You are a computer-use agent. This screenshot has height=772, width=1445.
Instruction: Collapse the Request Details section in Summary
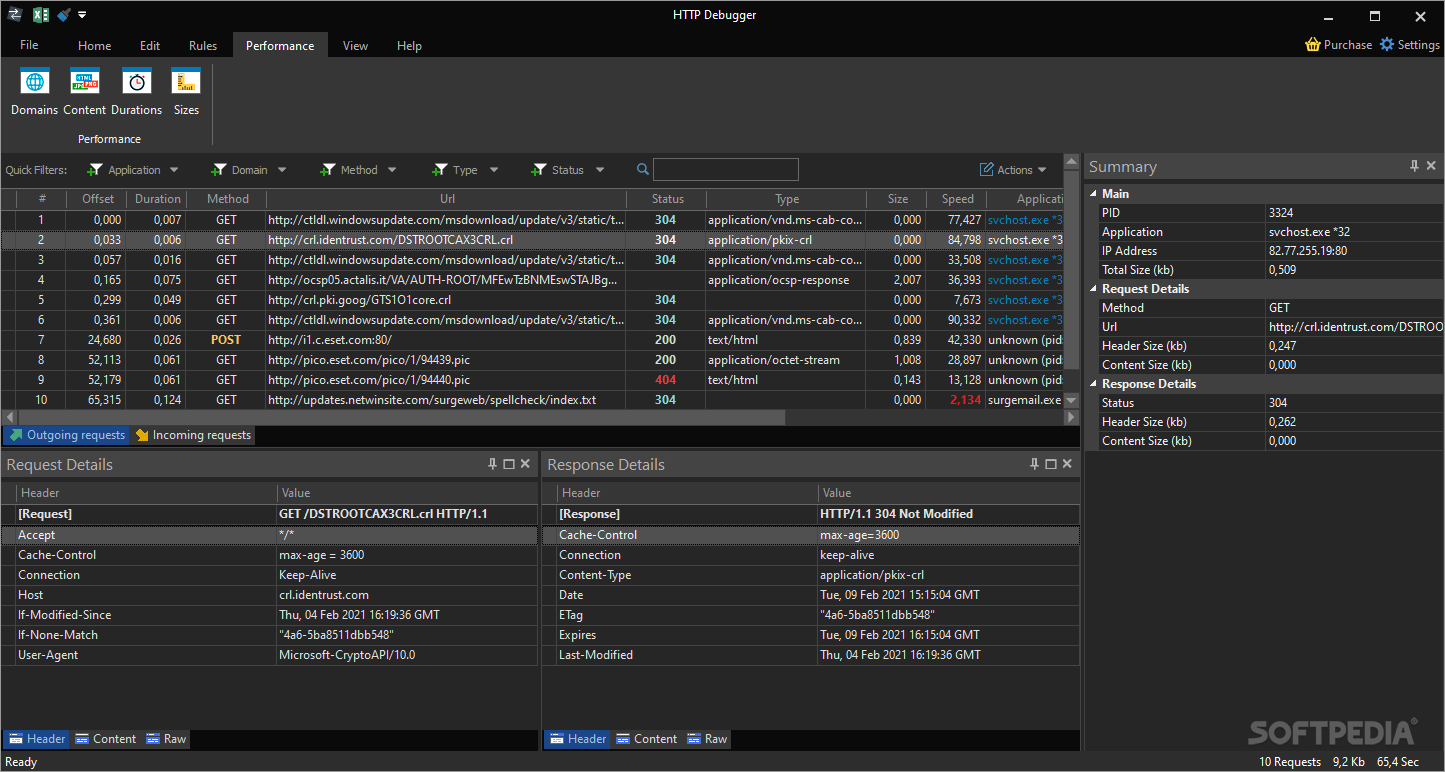pos(1094,289)
